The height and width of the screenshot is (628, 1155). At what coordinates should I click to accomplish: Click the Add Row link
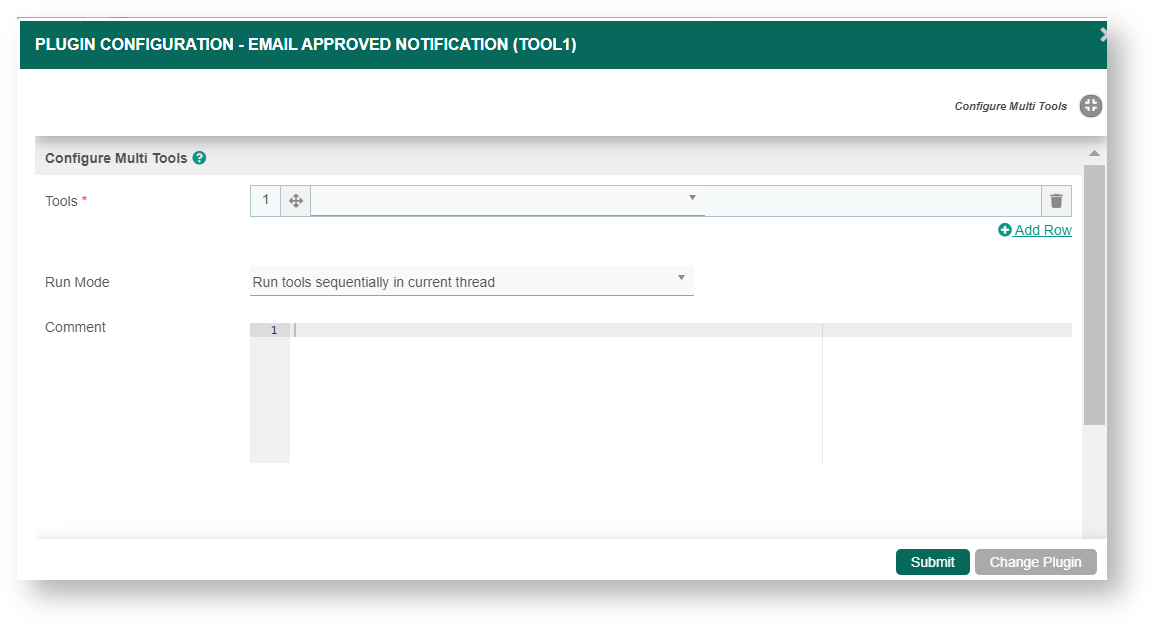point(1035,230)
